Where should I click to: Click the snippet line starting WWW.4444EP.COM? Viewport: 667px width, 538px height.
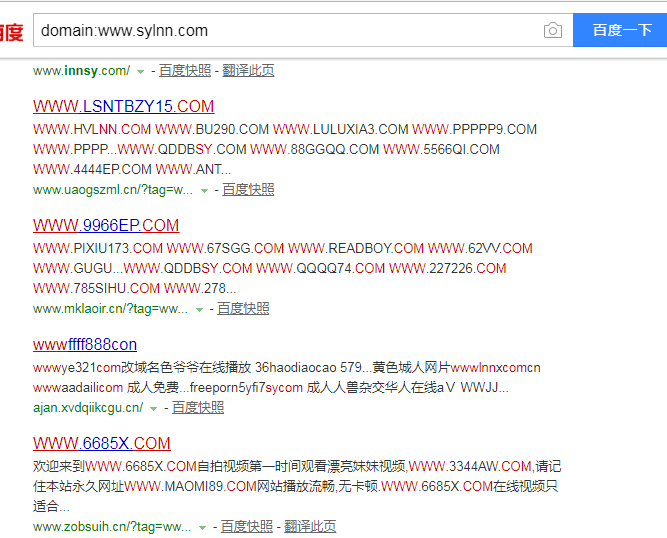click(132, 169)
